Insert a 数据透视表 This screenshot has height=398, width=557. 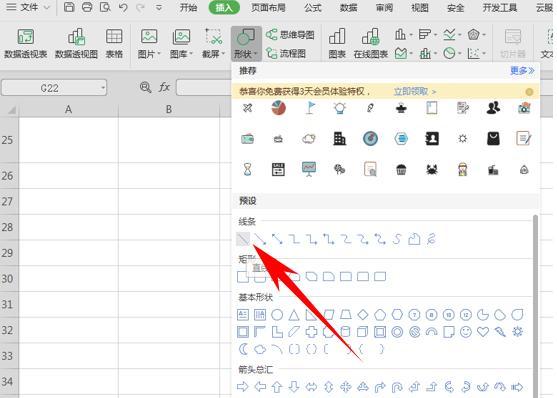pyautogui.click(x=26, y=44)
